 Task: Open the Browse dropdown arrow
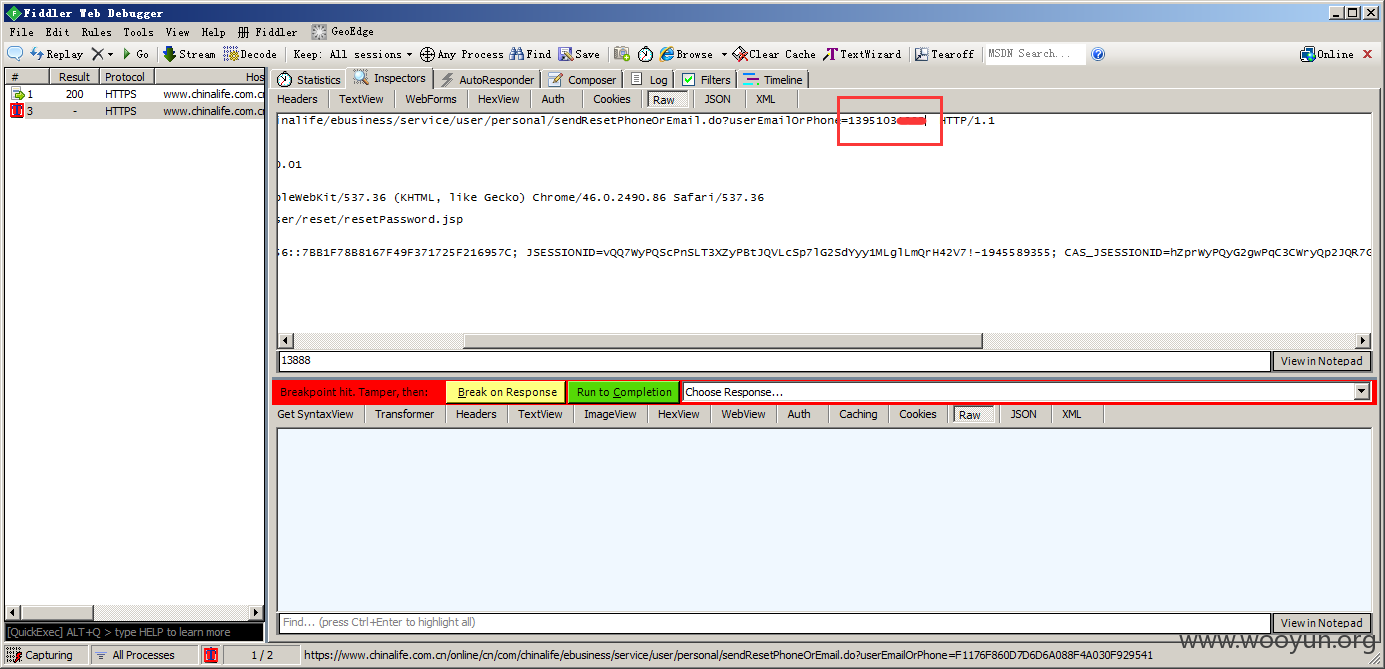click(x=724, y=54)
